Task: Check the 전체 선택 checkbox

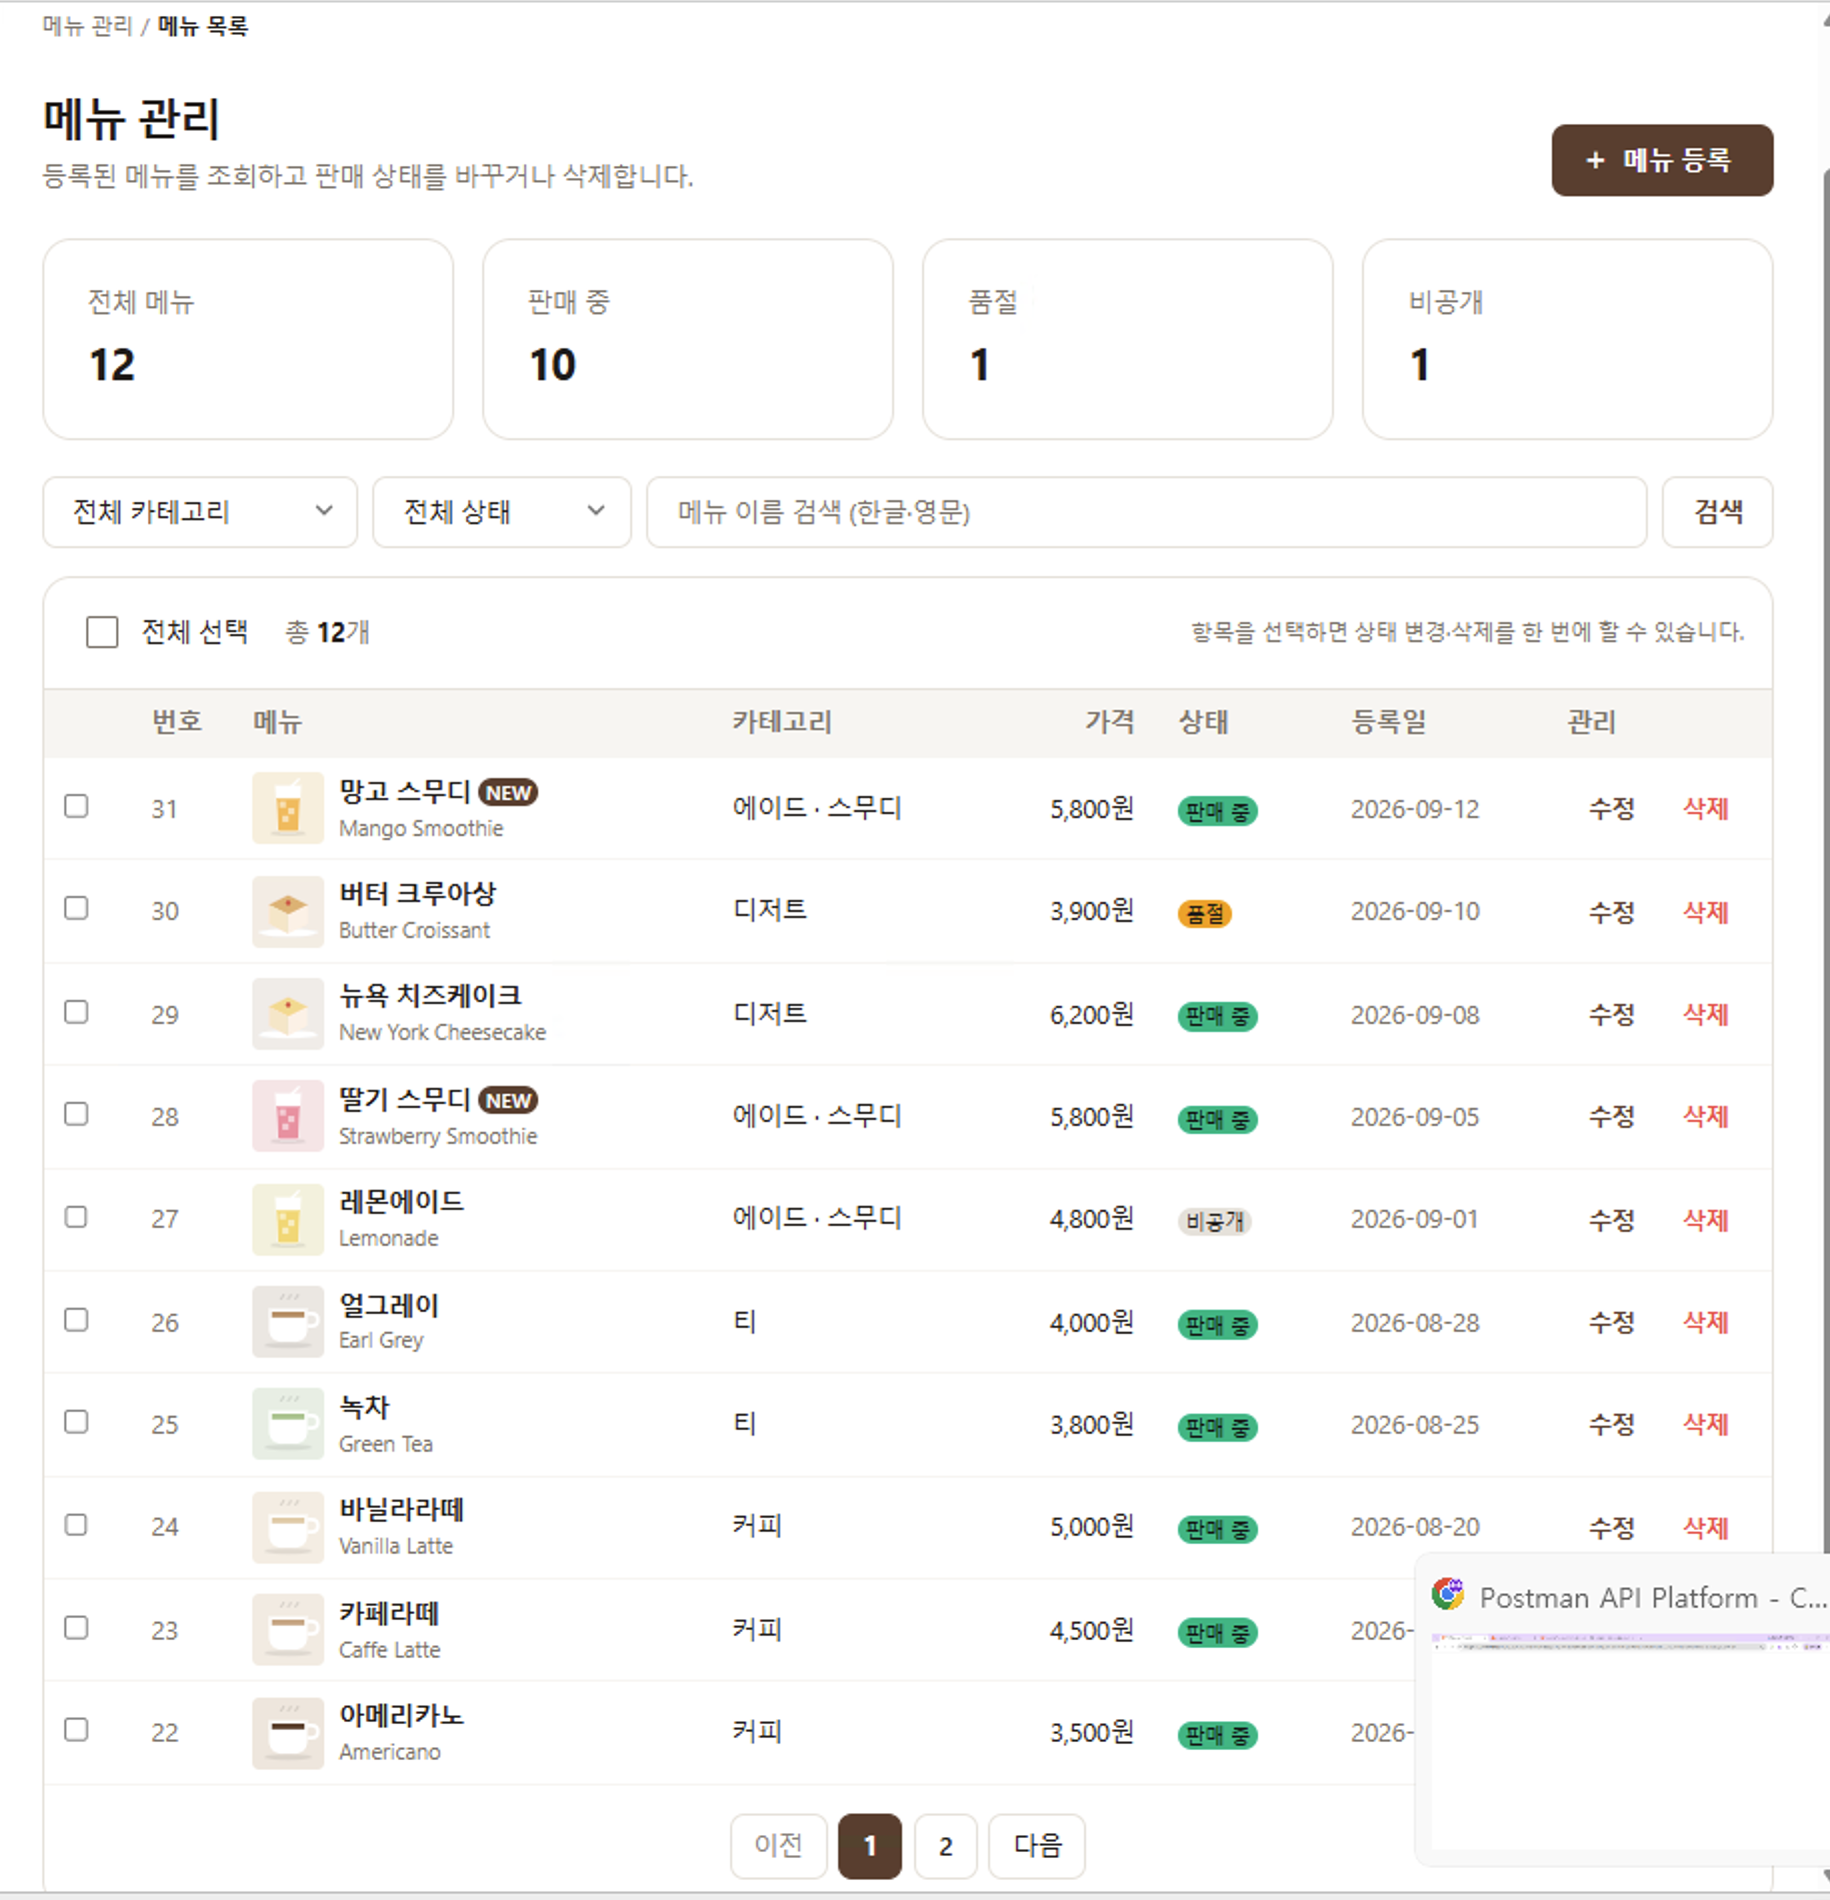Action: point(102,632)
